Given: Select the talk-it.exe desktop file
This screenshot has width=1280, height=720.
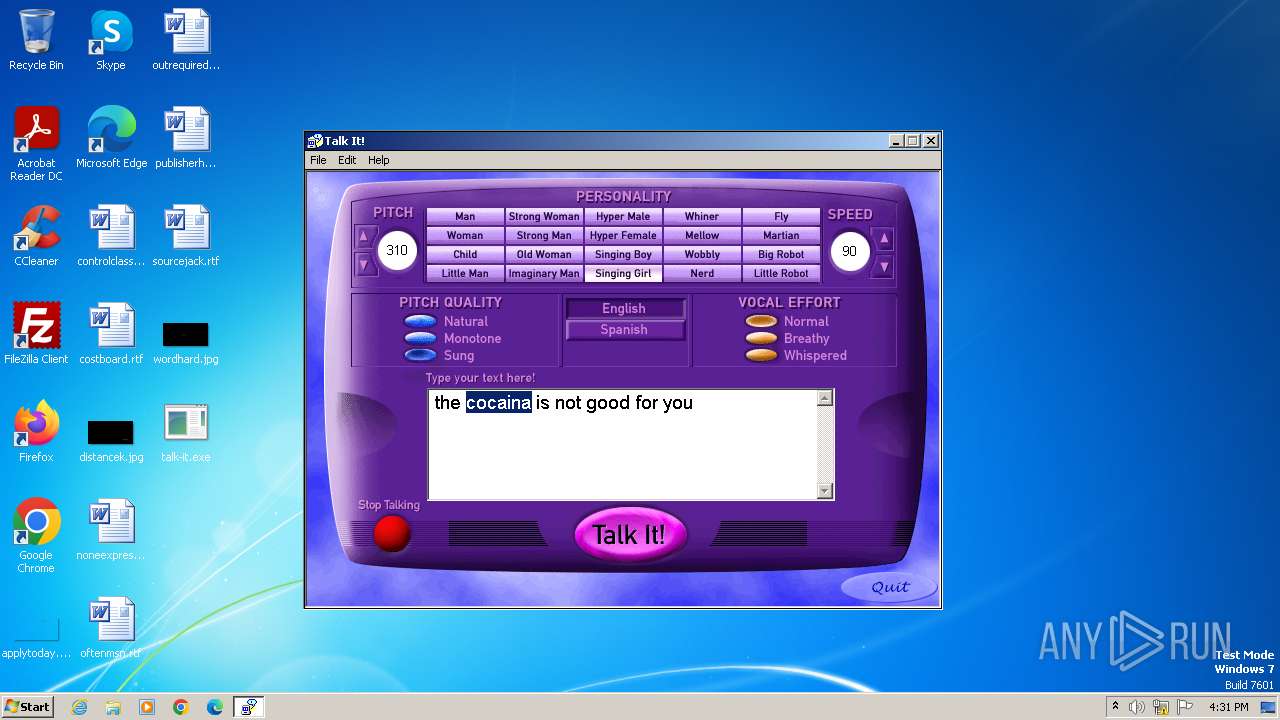Looking at the screenshot, I should tap(186, 432).
